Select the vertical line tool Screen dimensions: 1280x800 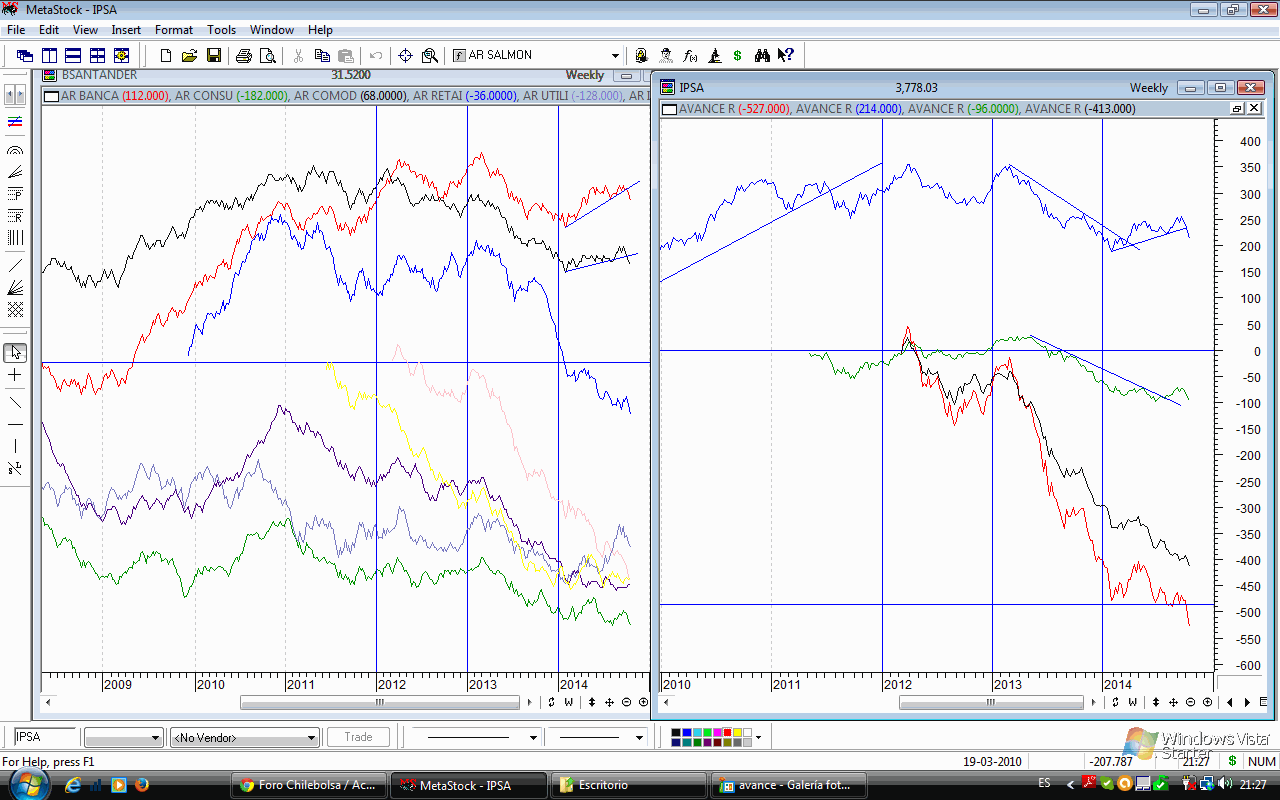coord(15,446)
